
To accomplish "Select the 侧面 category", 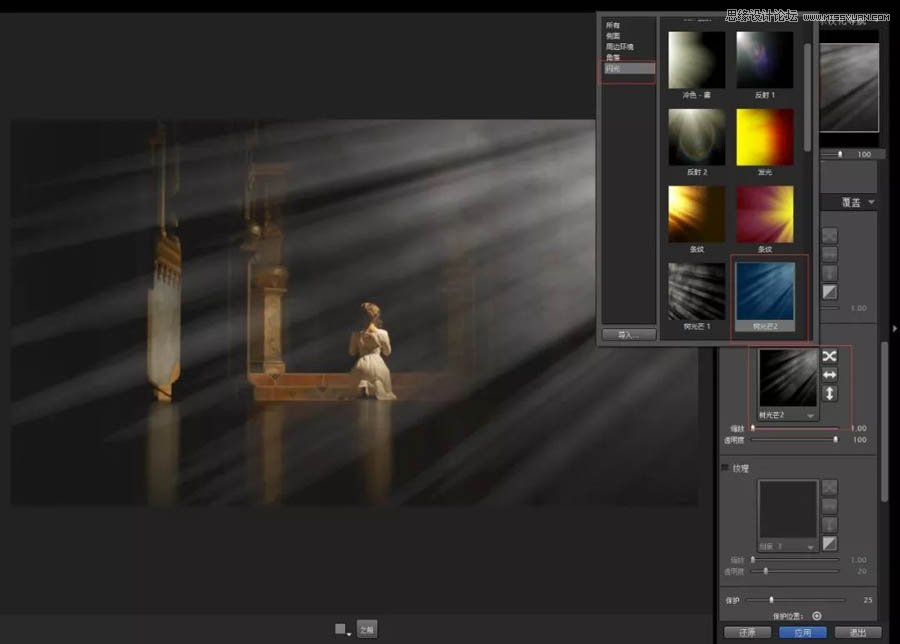I will click(x=613, y=36).
